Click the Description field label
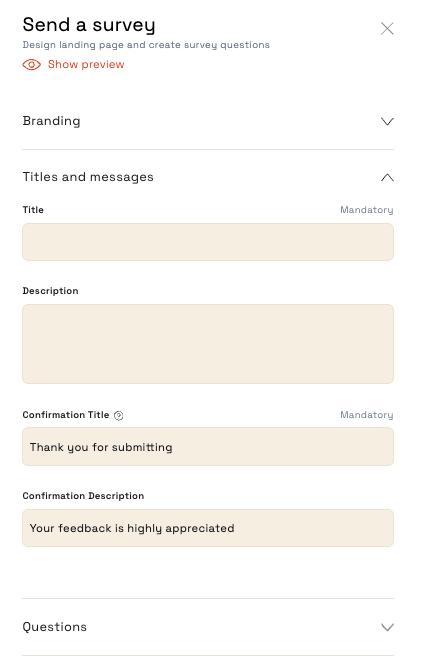 50,291
